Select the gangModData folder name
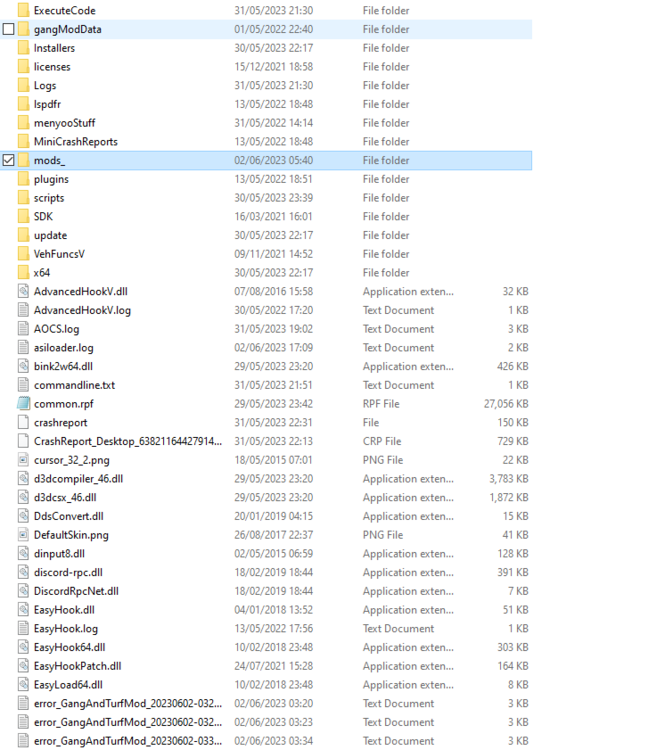The height and width of the screenshot is (750, 665). click(67, 29)
